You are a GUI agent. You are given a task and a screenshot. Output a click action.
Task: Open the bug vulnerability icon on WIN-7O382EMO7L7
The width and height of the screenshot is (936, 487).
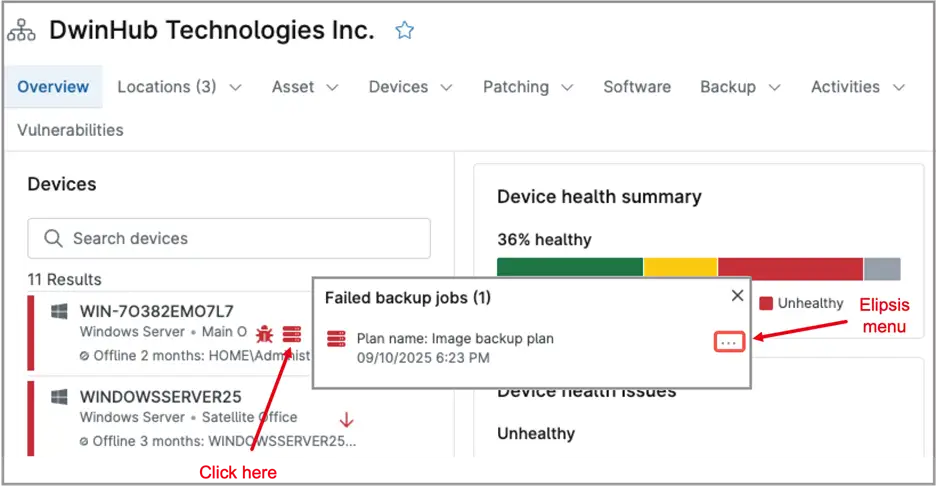[264, 334]
